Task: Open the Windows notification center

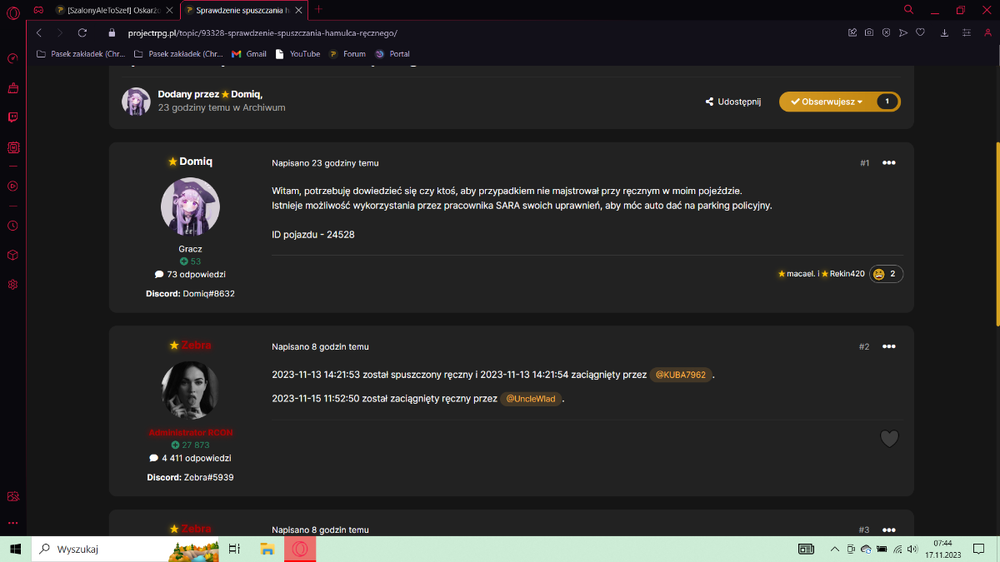Action: pos(978,549)
